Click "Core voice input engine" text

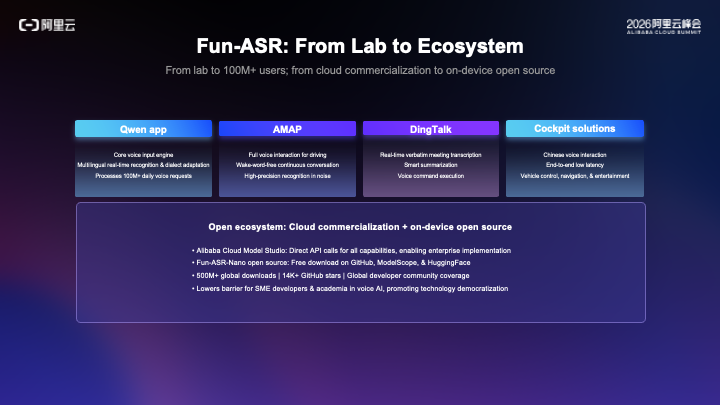coord(143,155)
